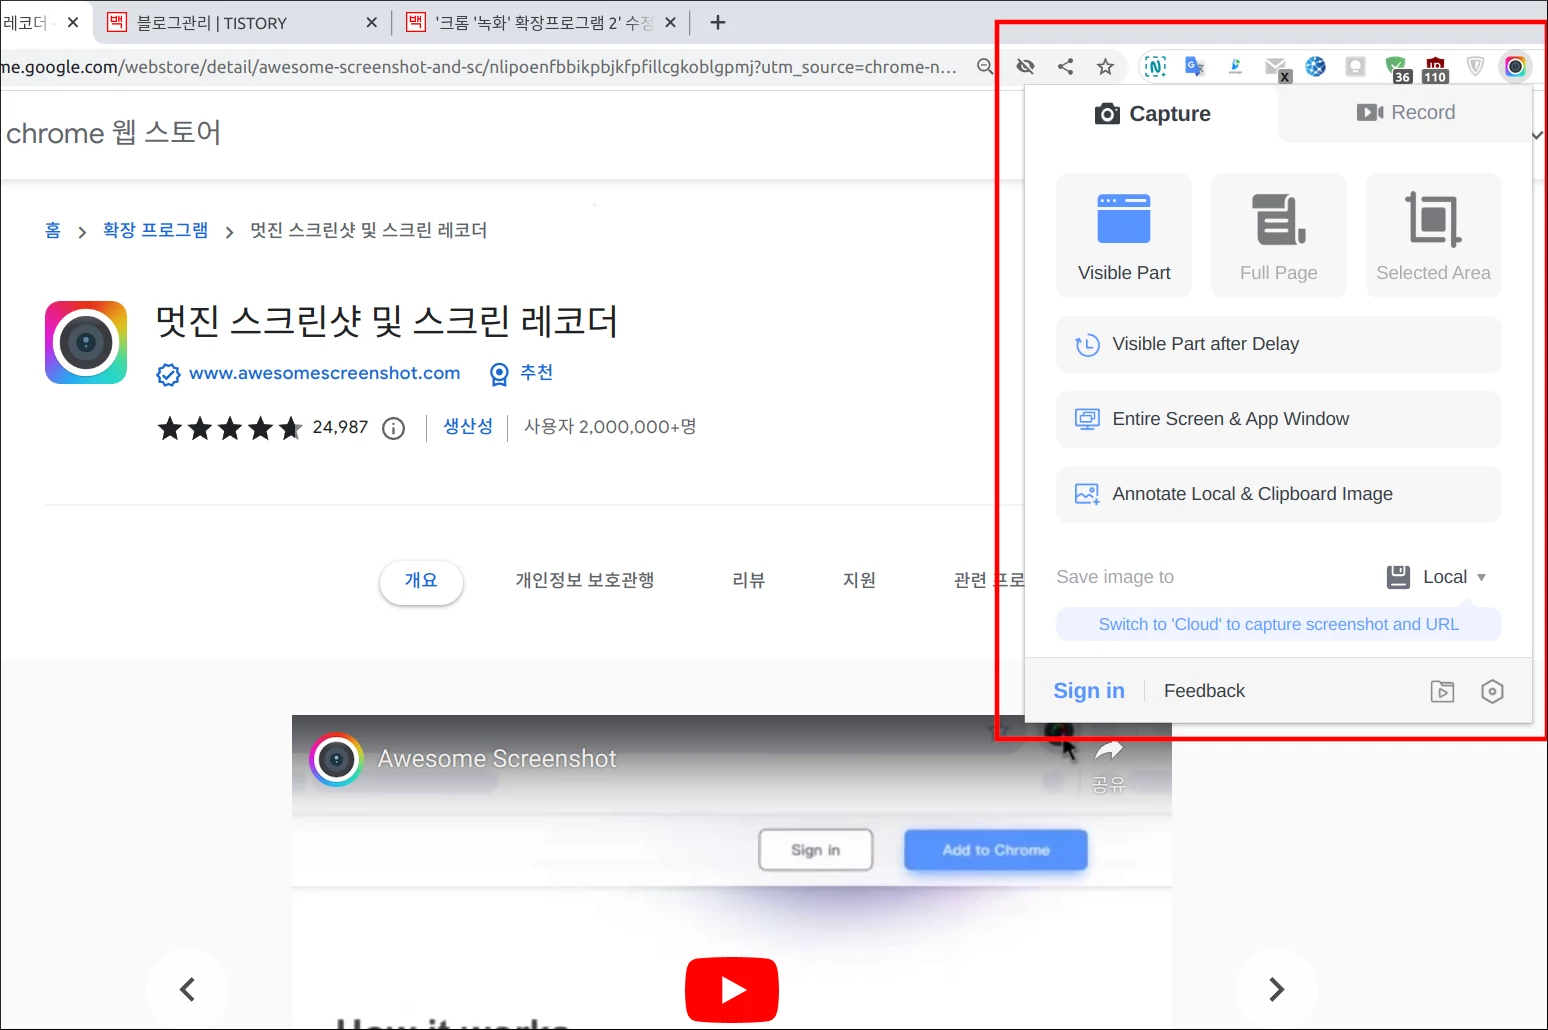Click the address bar URL field
The width and height of the screenshot is (1548, 1030).
[480, 67]
